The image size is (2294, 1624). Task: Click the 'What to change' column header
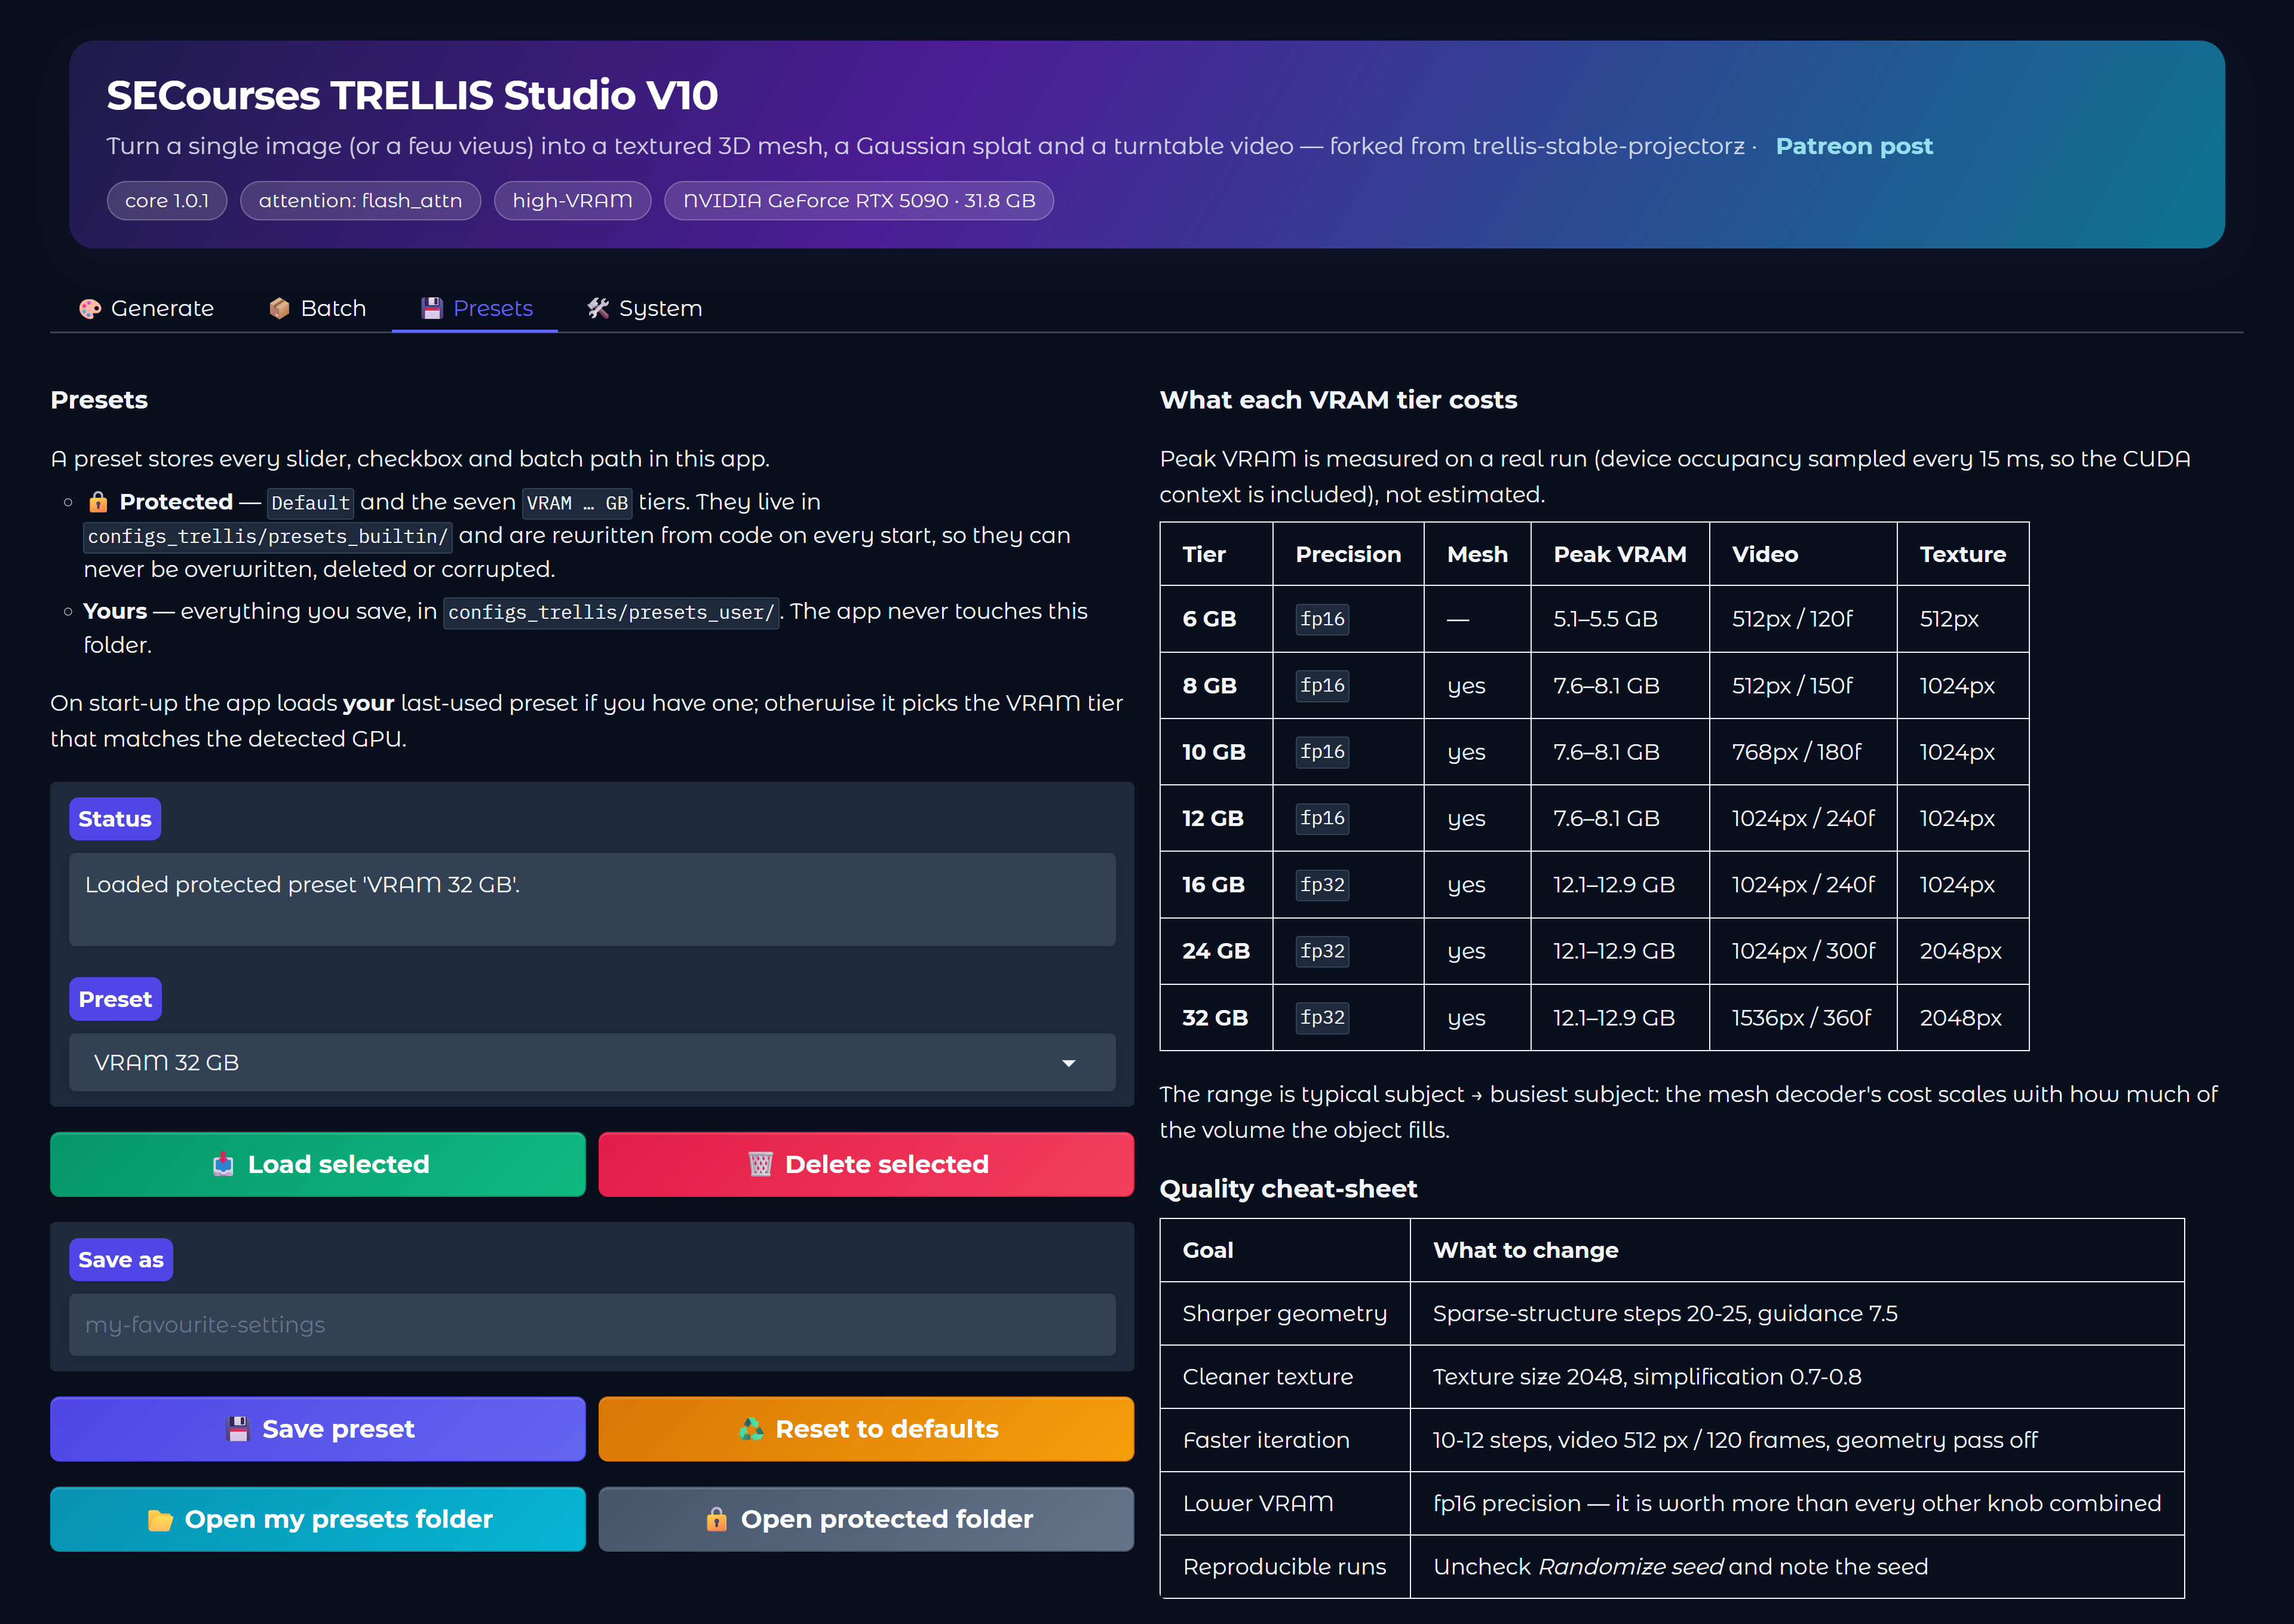click(1797, 1250)
